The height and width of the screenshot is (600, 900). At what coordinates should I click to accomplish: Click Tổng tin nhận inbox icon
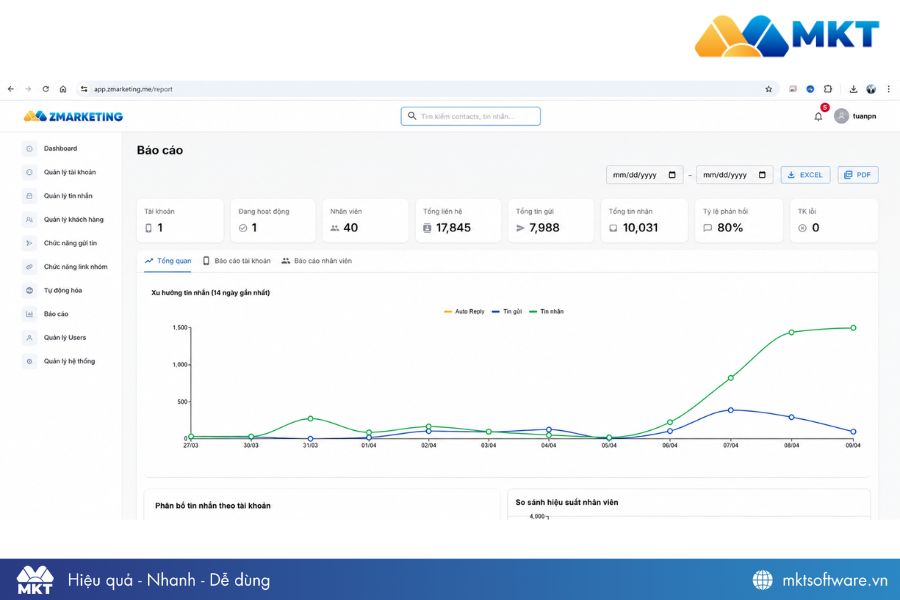point(613,228)
